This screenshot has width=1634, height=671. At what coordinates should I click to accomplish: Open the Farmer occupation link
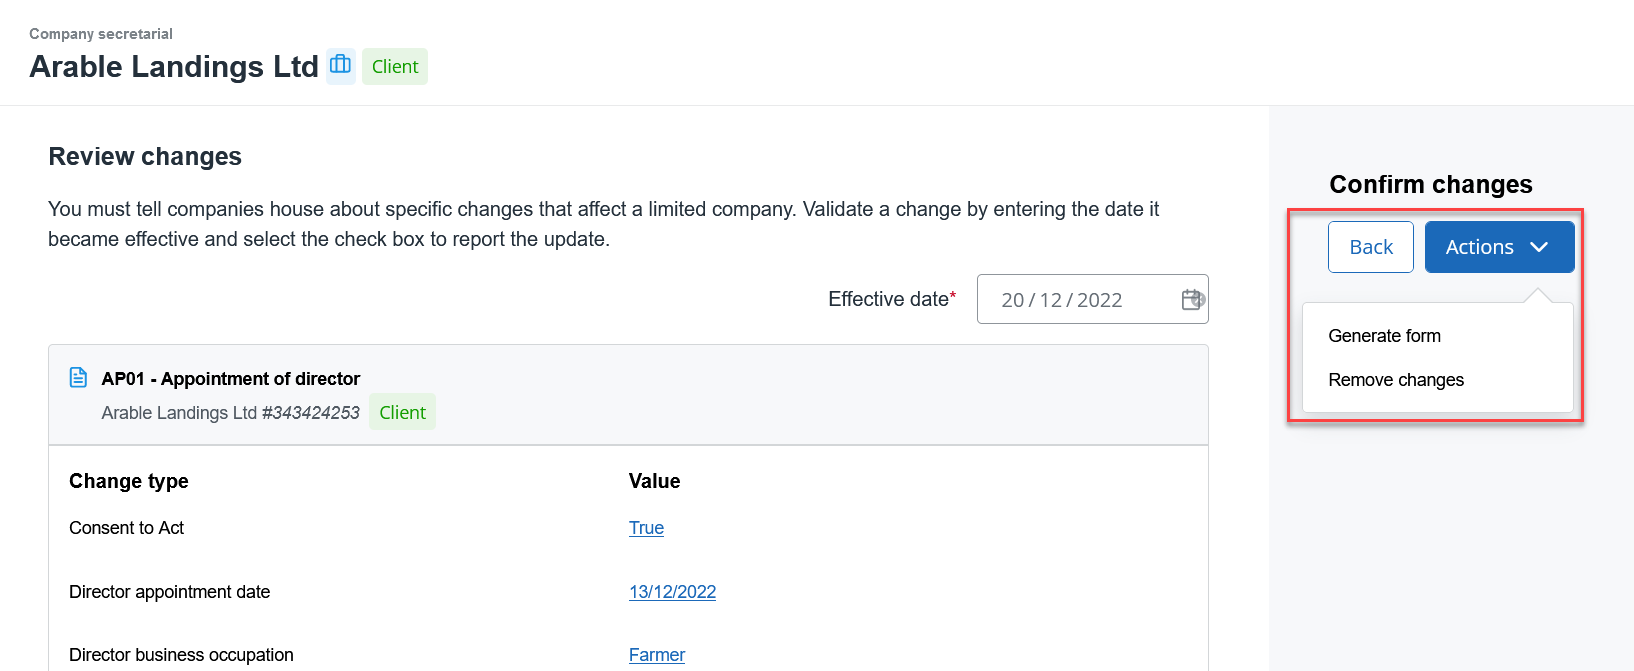(x=656, y=655)
